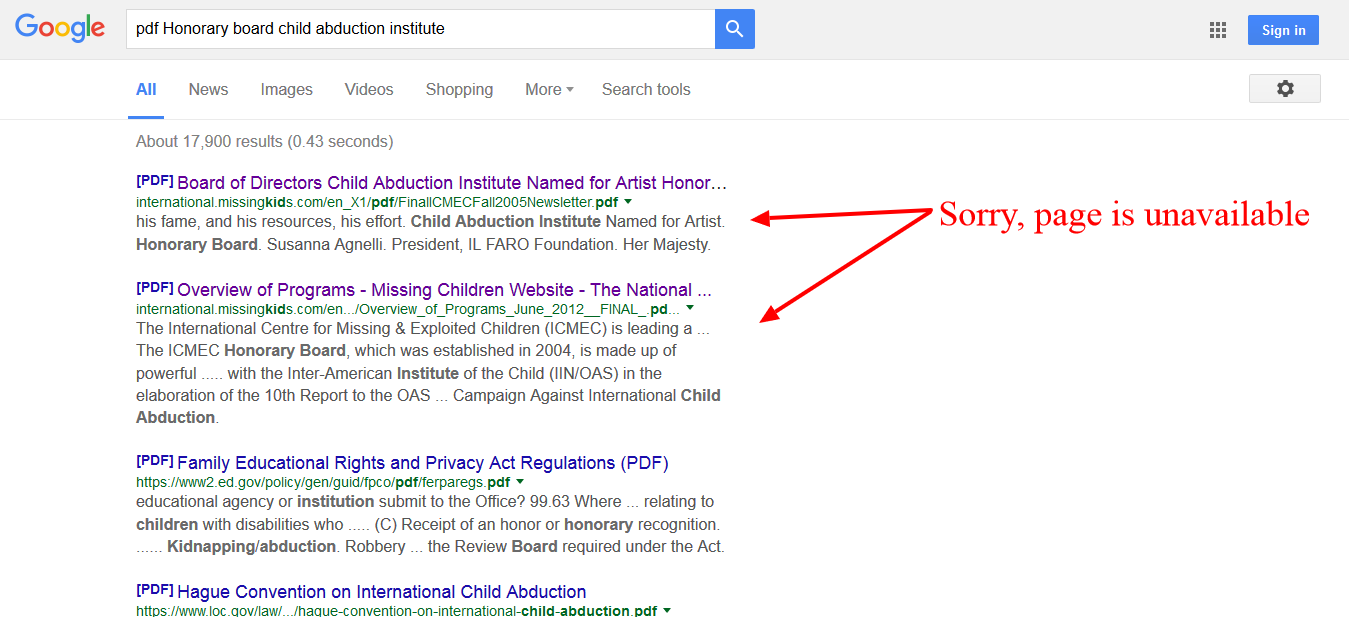Click the blue search magnifier button
Image resolution: width=1349 pixels, height=617 pixels.
point(735,29)
